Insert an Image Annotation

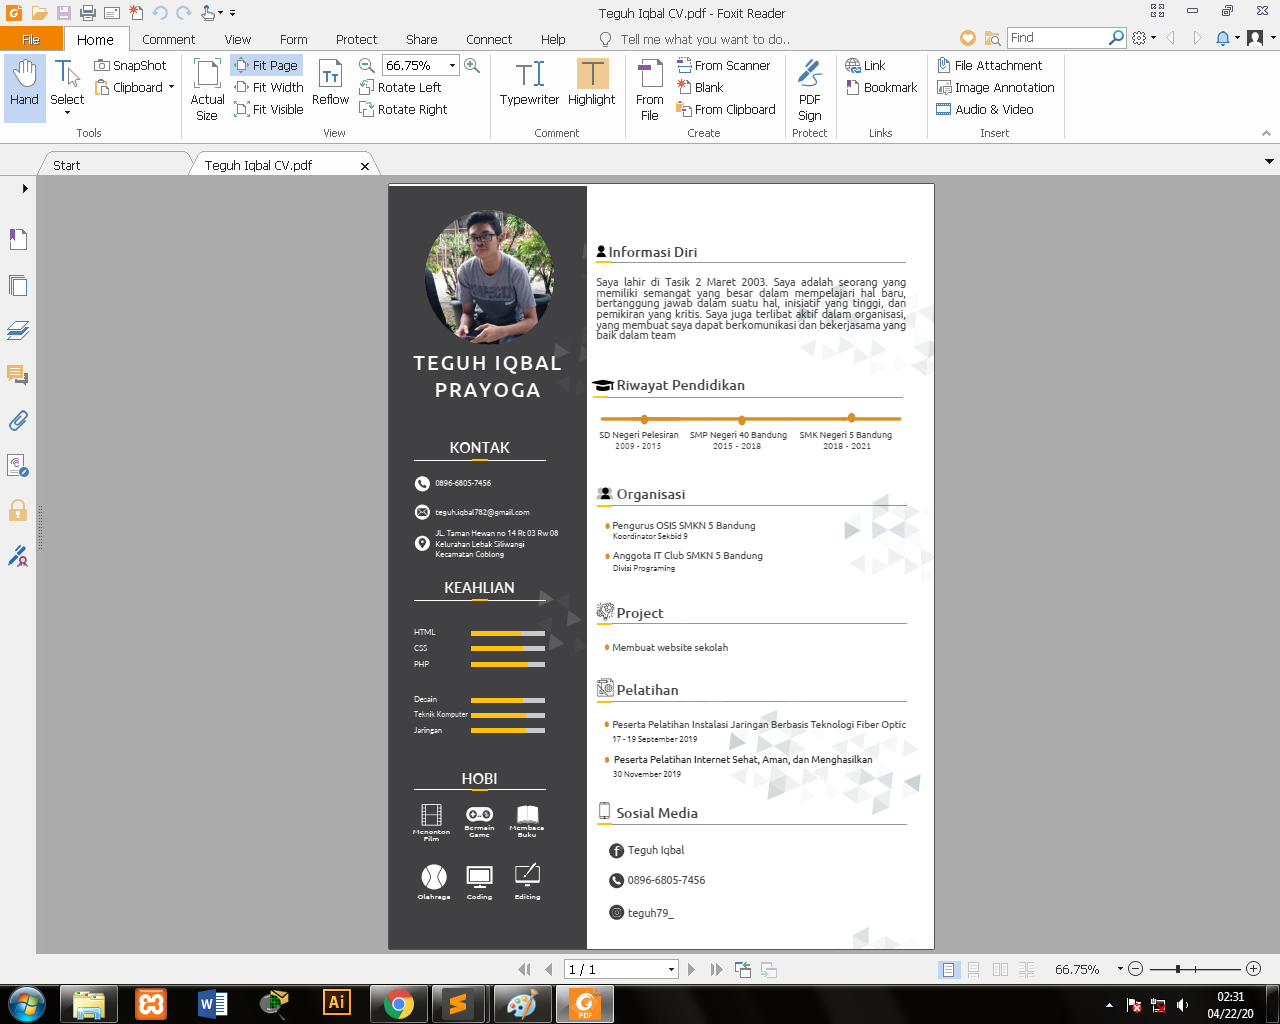coord(995,87)
